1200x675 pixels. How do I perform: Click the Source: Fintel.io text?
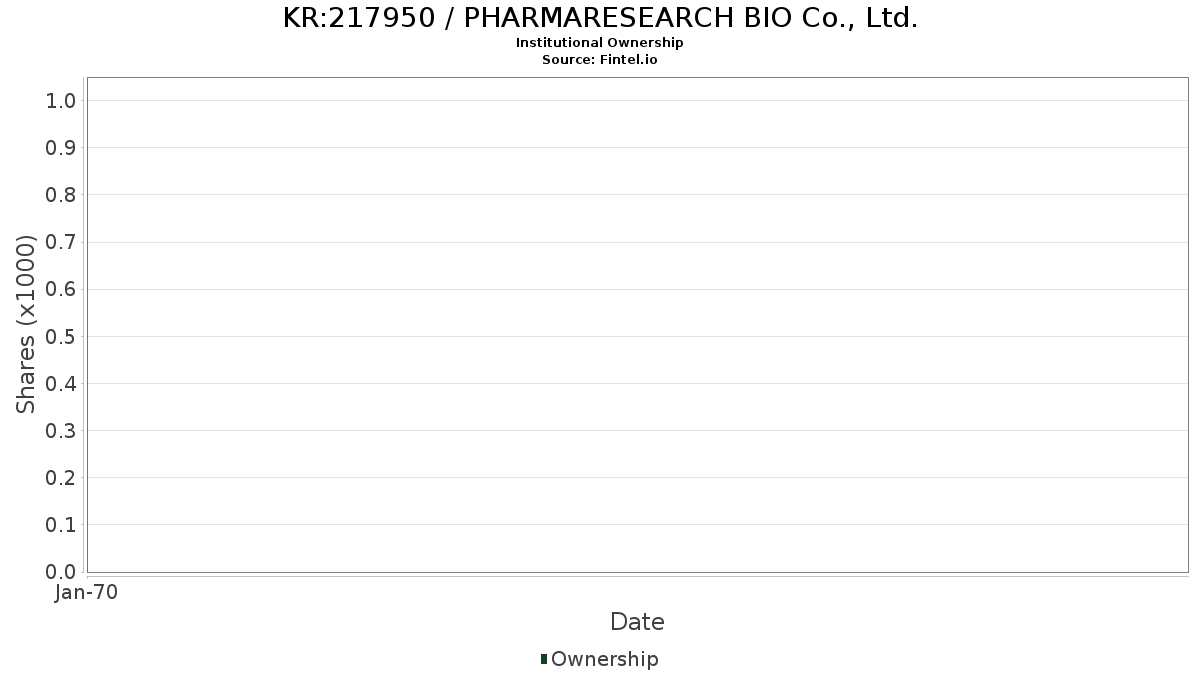[x=600, y=59]
